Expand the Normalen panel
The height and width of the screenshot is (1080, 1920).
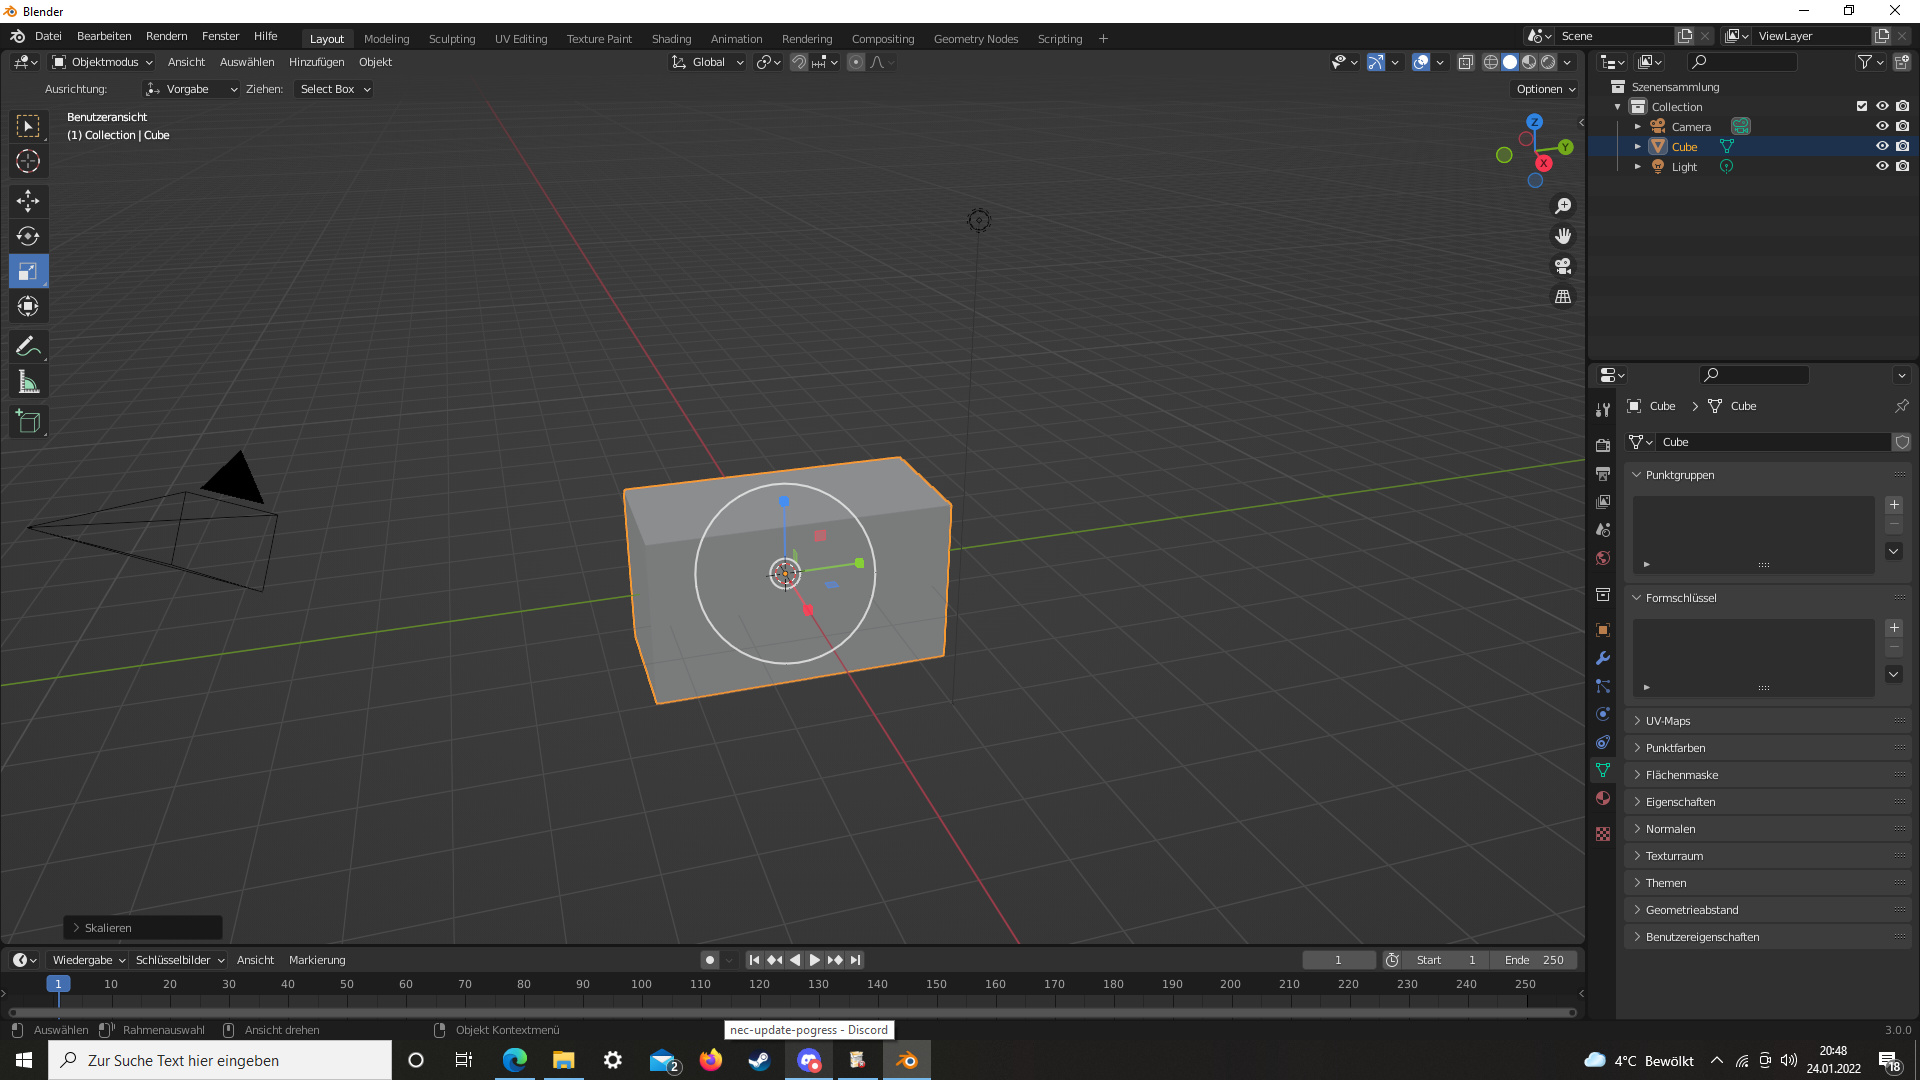pyautogui.click(x=1670, y=829)
